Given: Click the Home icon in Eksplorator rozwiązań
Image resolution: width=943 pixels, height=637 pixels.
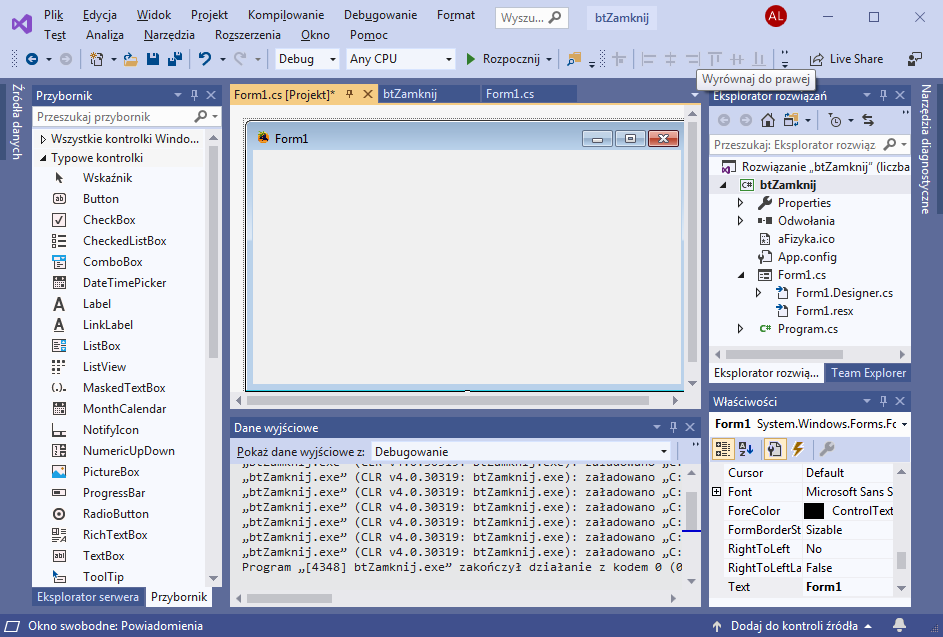Looking at the screenshot, I should 767,120.
